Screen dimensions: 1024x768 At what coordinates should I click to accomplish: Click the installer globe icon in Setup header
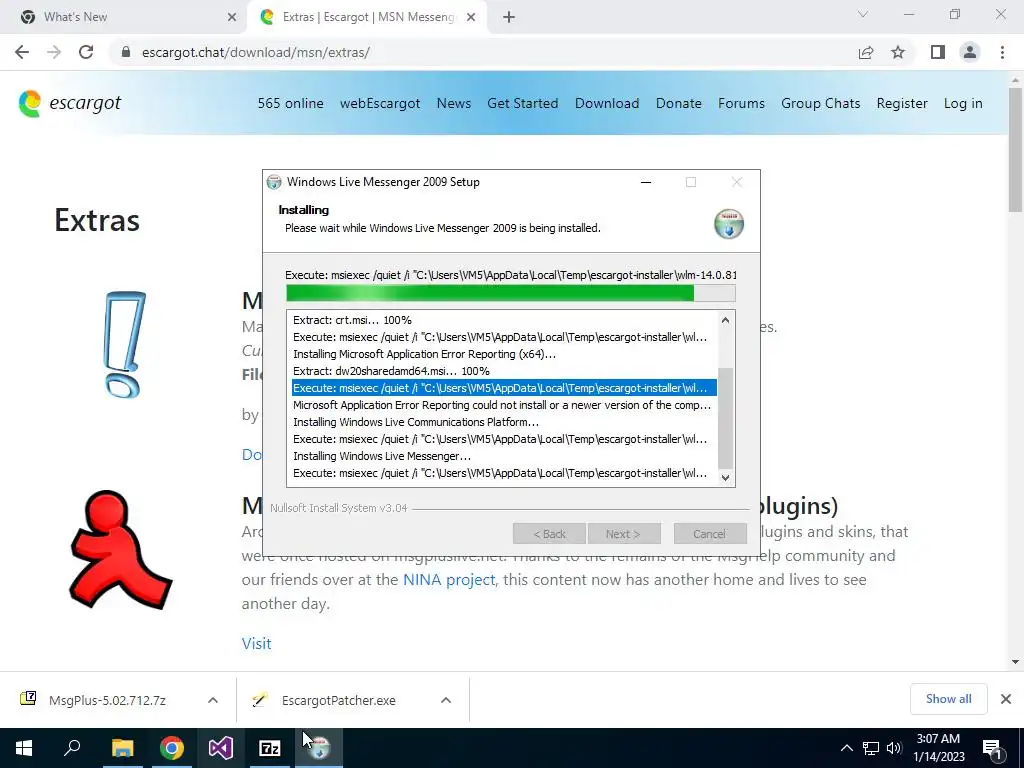(x=729, y=223)
